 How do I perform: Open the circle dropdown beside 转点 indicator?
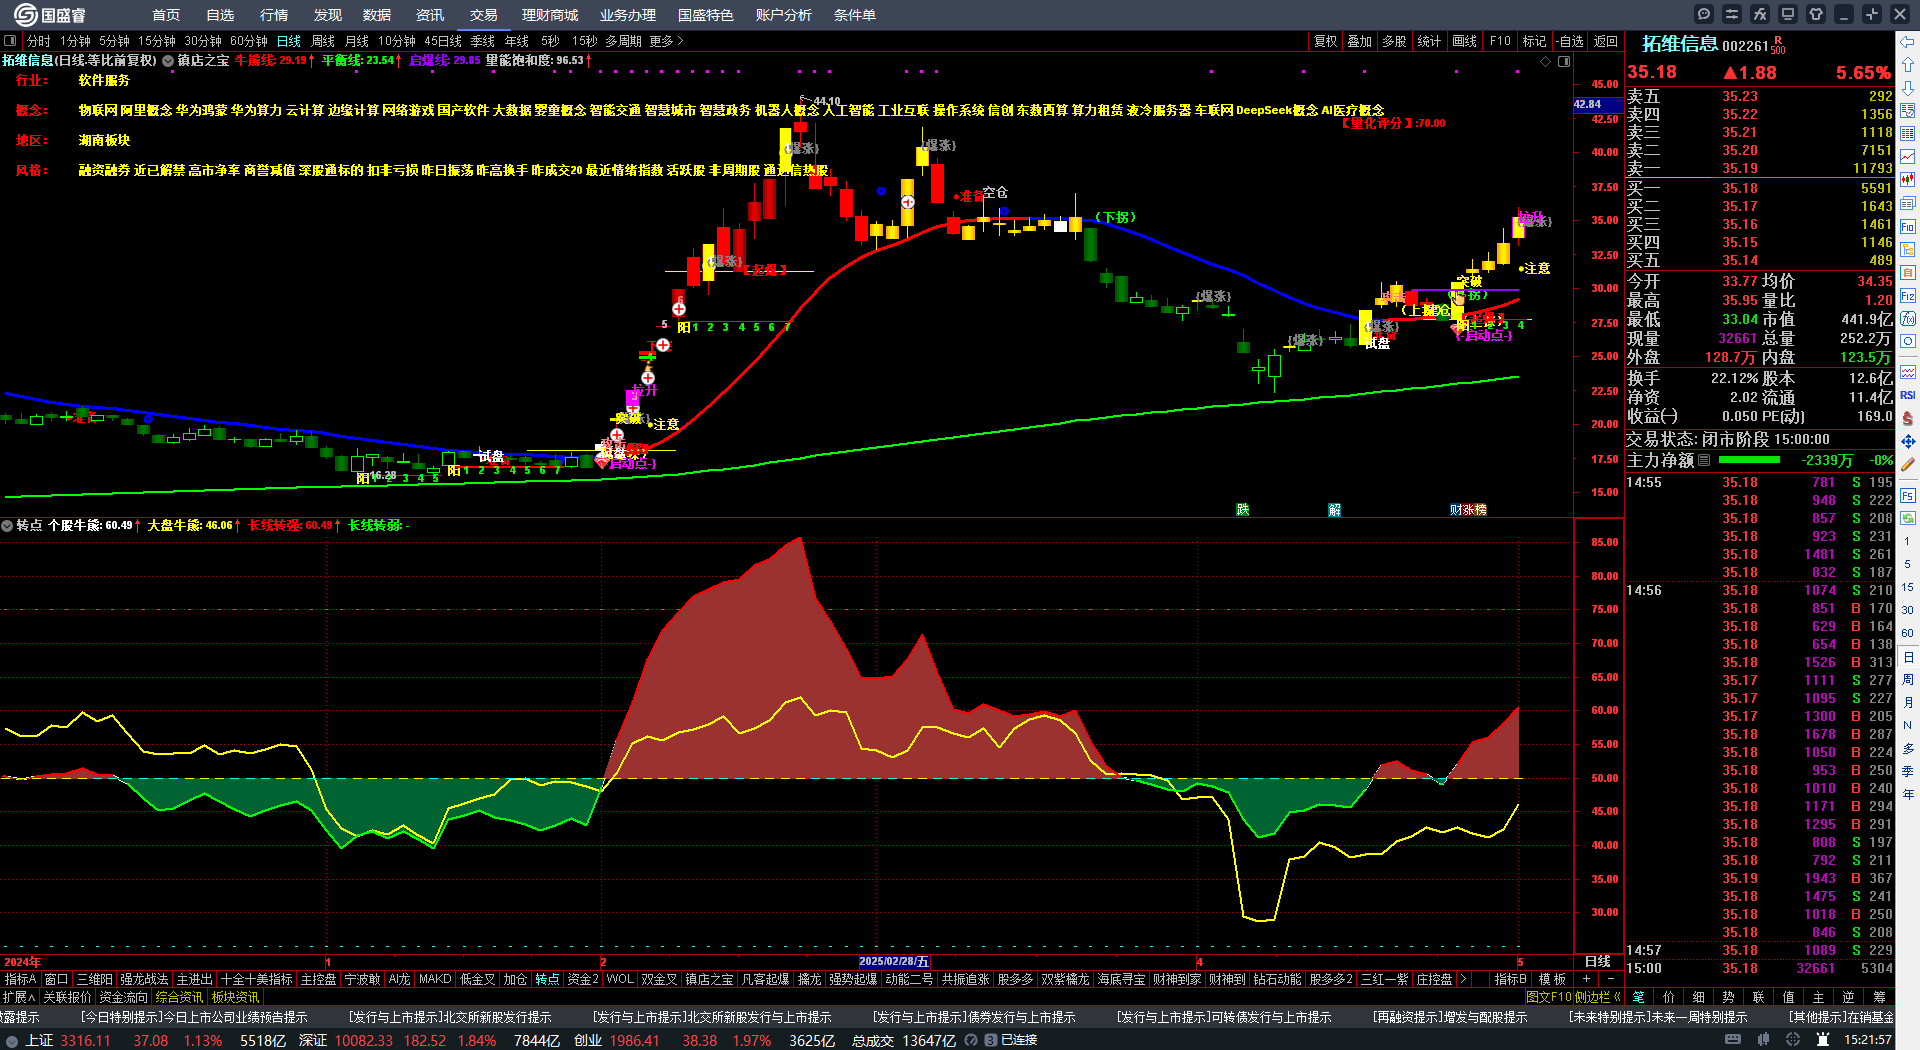7,525
